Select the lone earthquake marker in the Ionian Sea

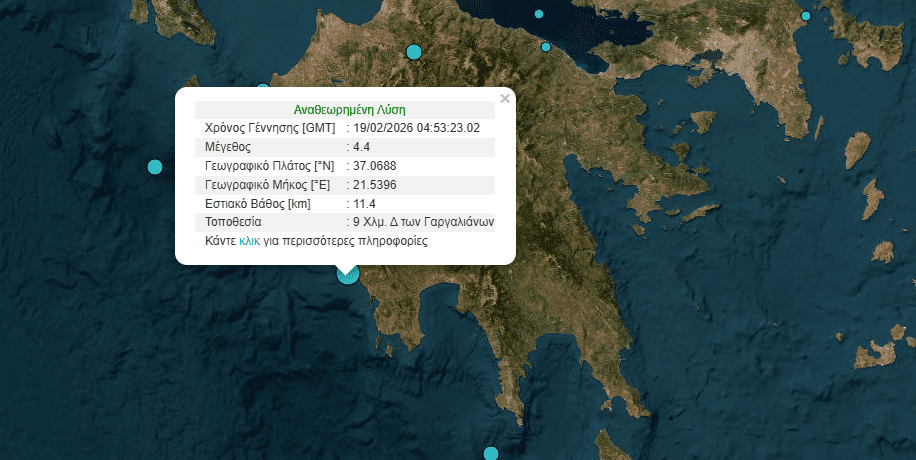click(154, 167)
